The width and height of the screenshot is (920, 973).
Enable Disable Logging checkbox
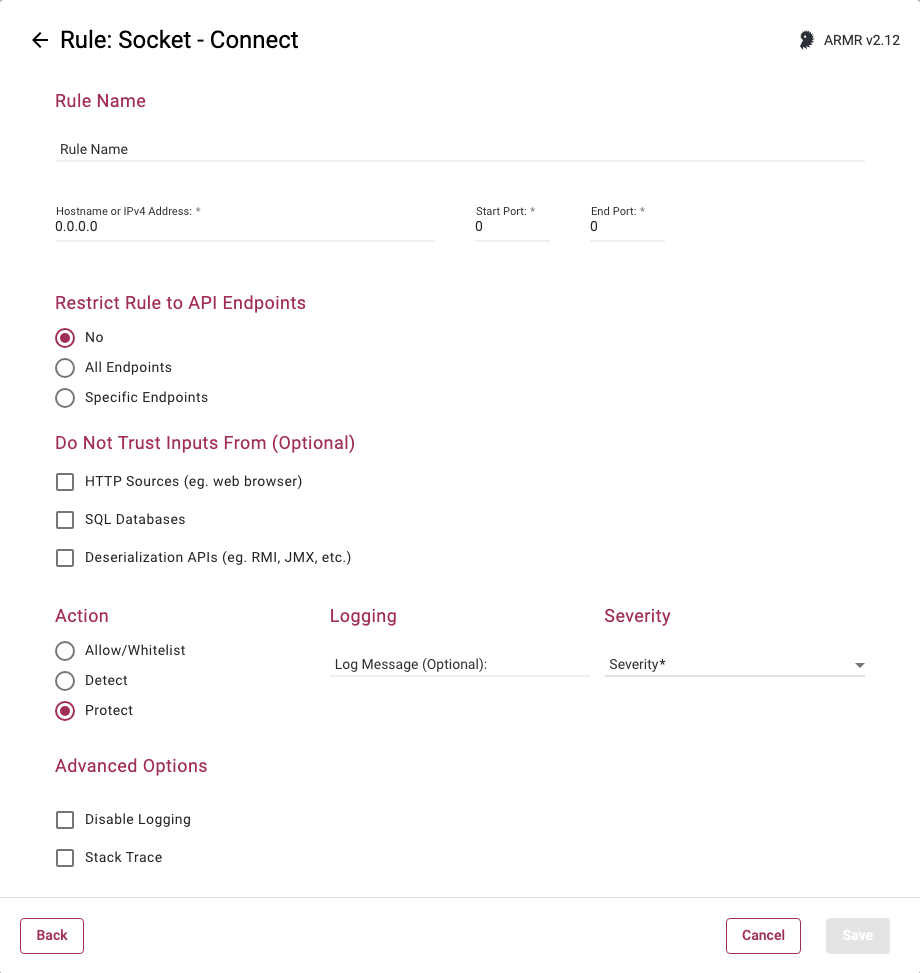point(65,820)
